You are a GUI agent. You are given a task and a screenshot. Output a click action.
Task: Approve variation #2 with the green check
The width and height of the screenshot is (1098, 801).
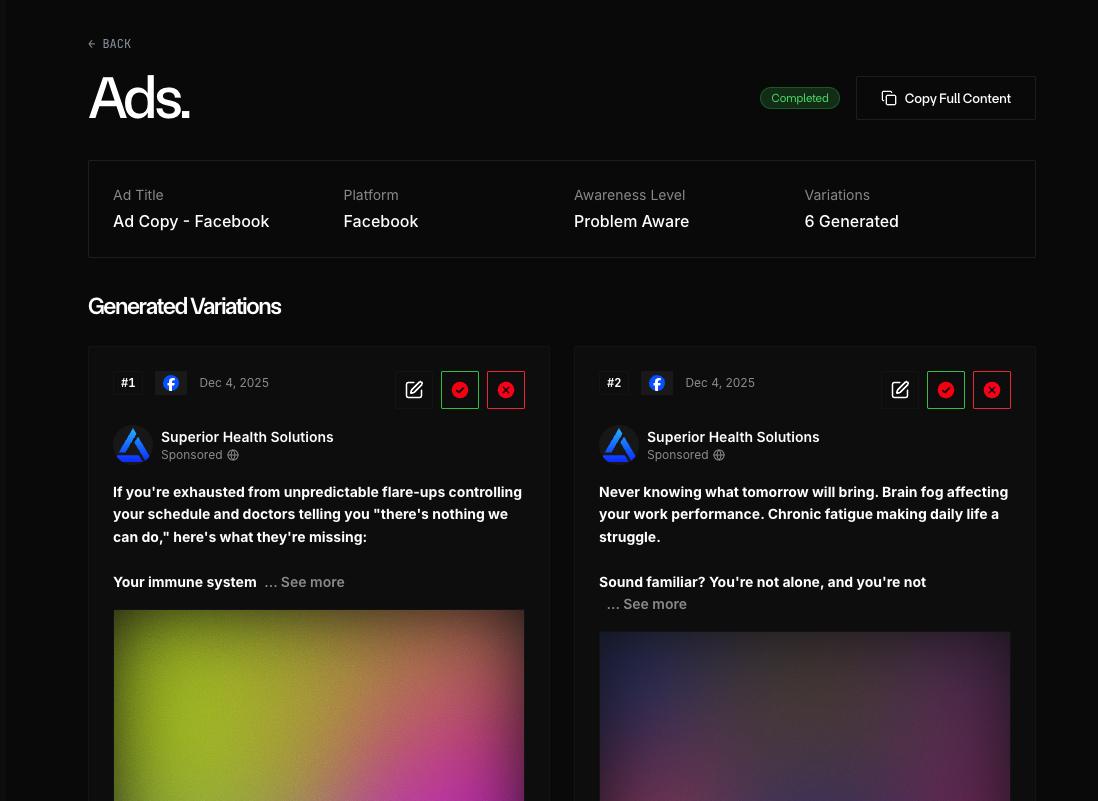point(946,390)
